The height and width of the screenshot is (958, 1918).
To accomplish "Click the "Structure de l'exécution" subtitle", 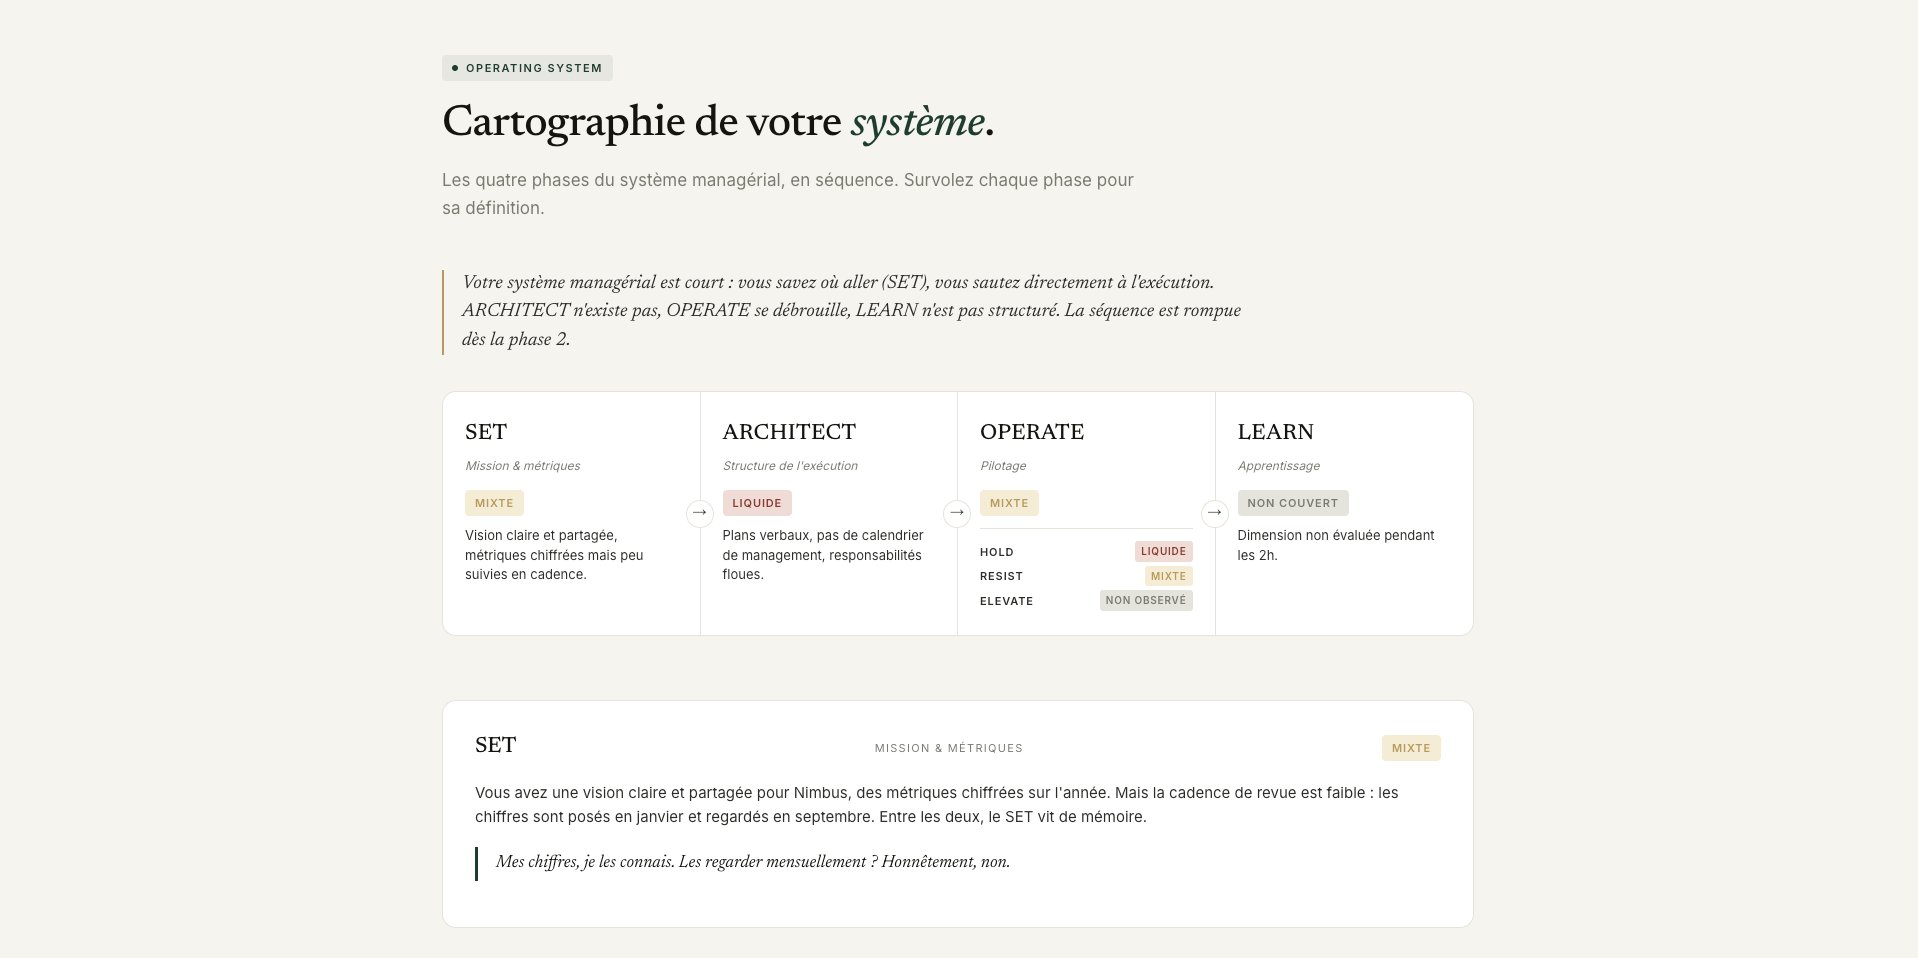I will [x=790, y=466].
